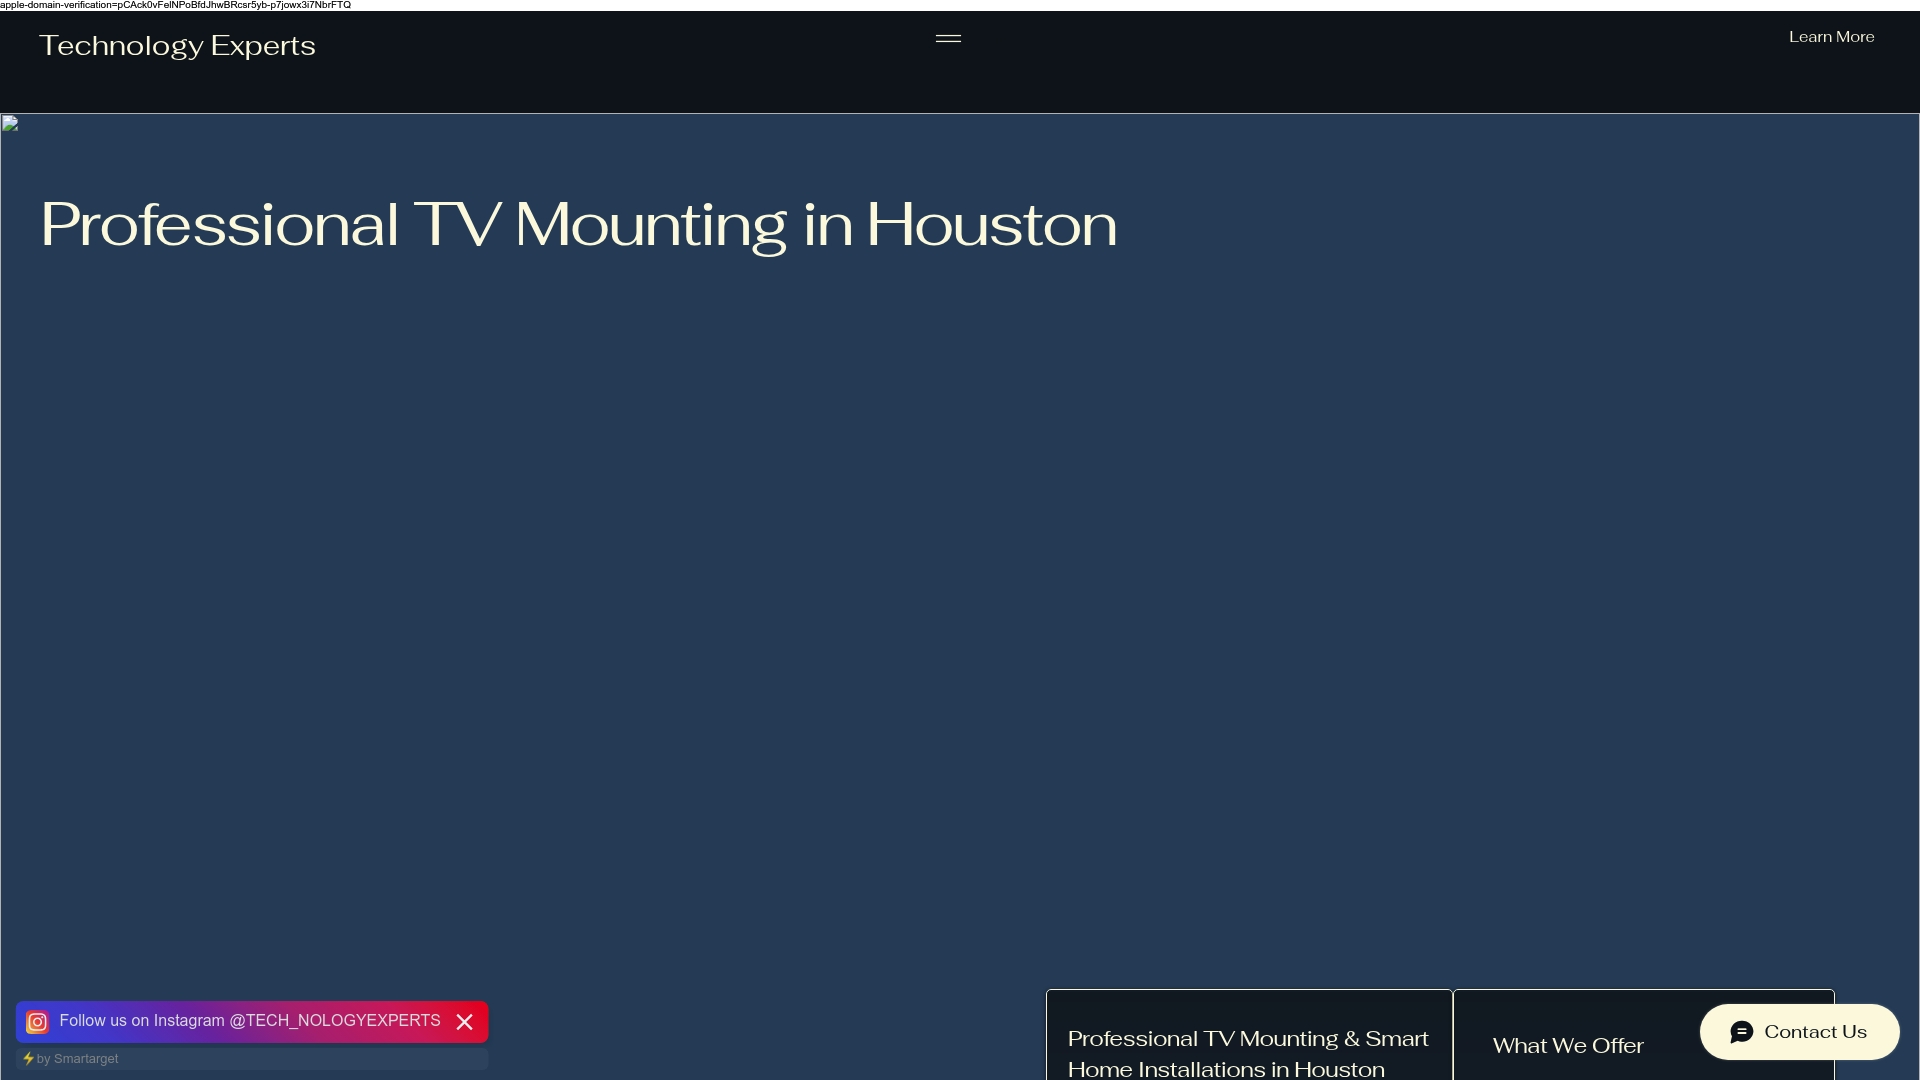Go to the Technology Experts home logo
Viewport: 1920px width, 1080px height.
[x=177, y=46]
